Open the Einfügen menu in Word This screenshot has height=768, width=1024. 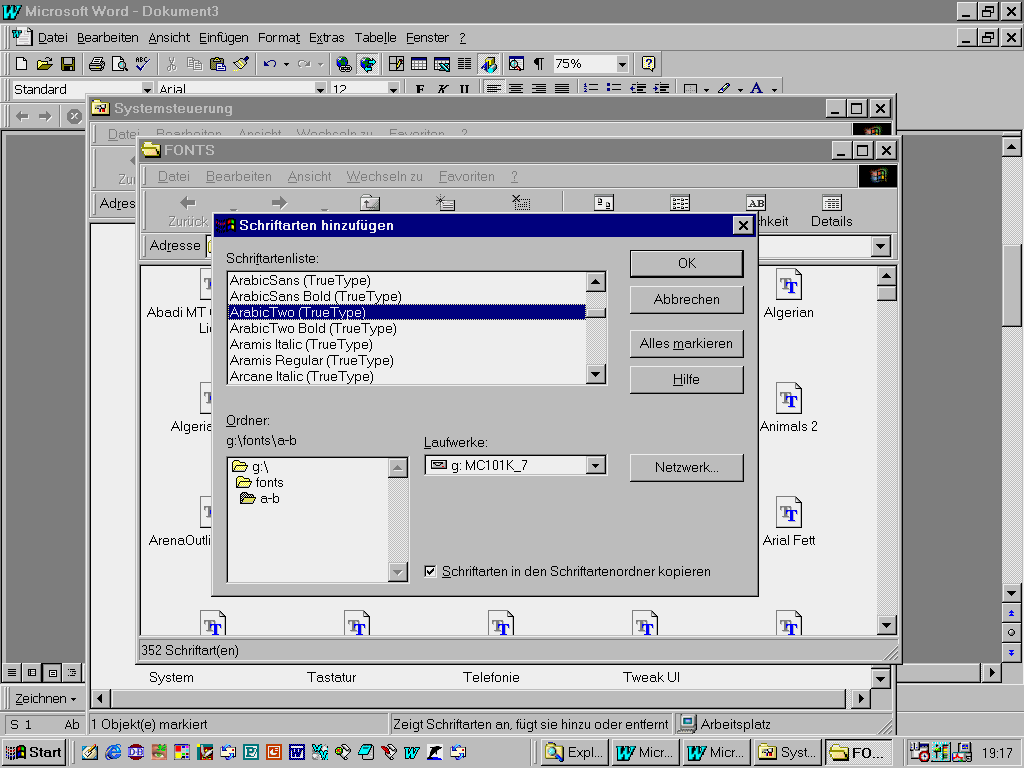coord(223,38)
